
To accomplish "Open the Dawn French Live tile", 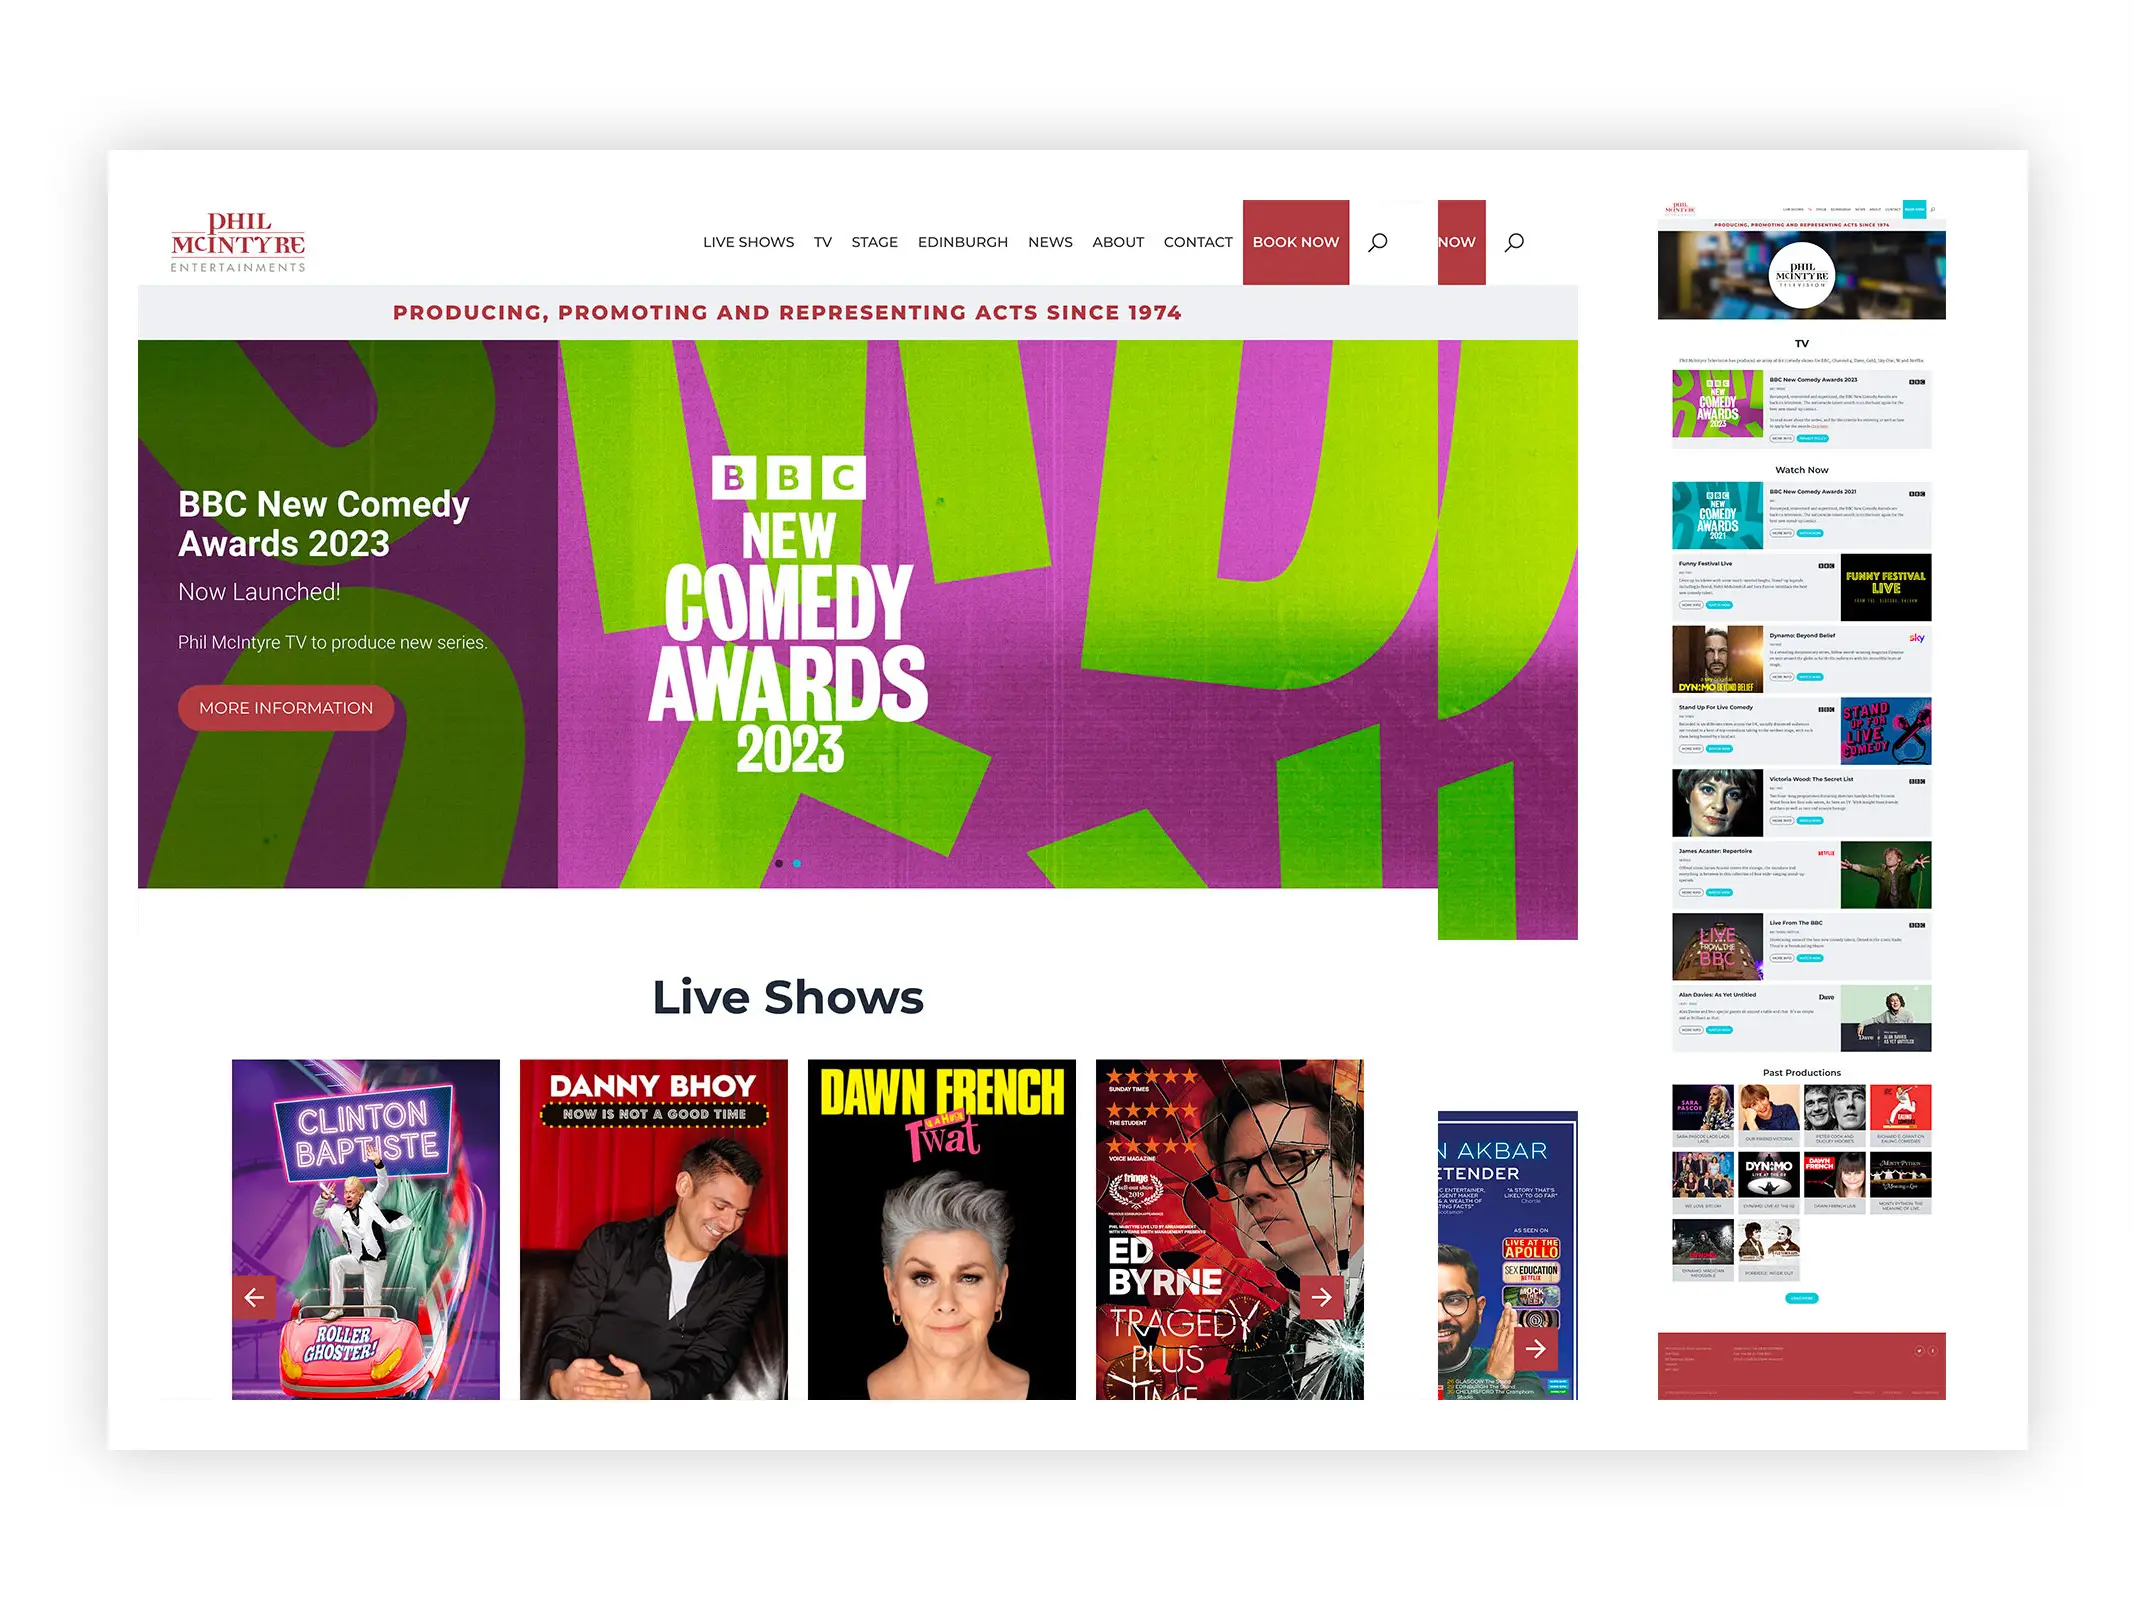I will tap(1835, 1182).
